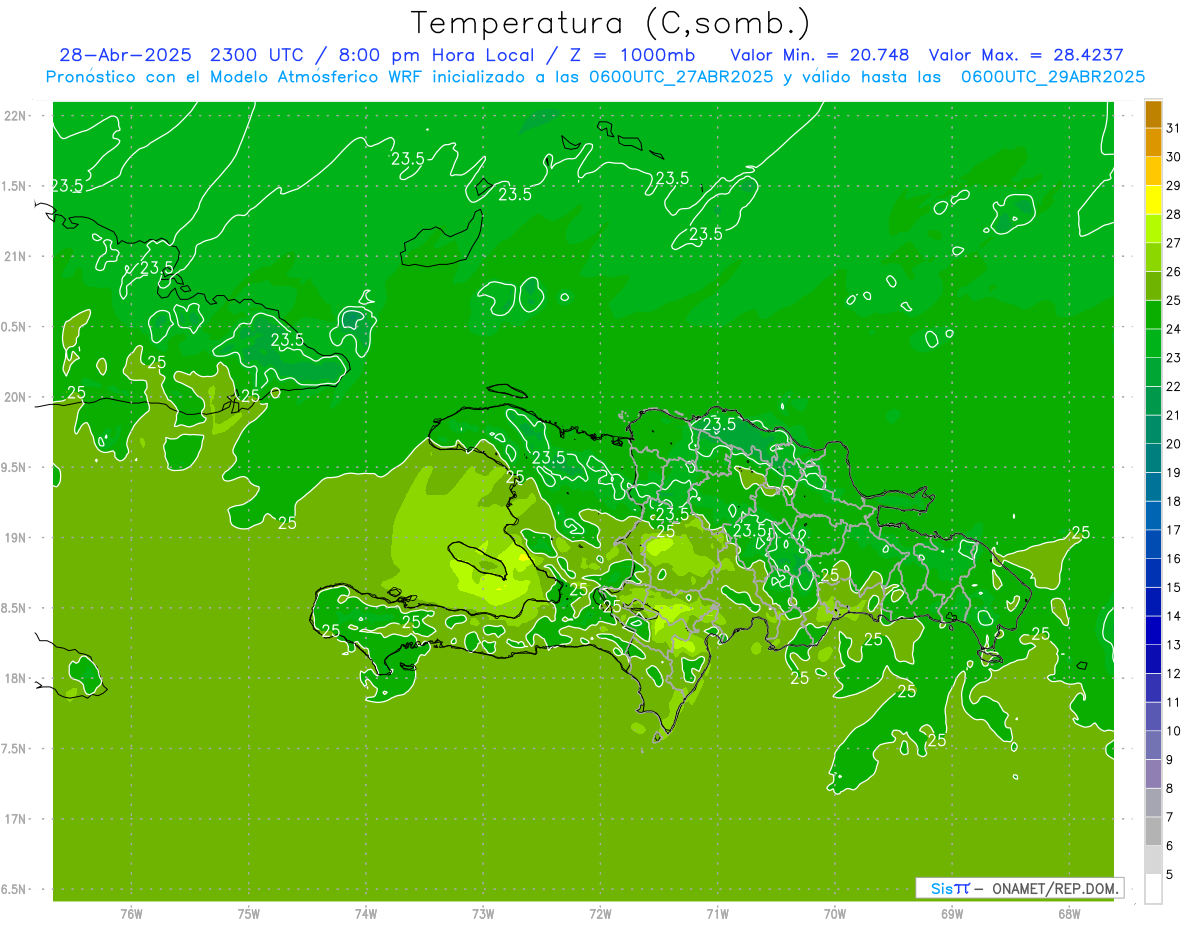Click the '74W' longitude axis label
The height and width of the screenshot is (927, 1200).
pyautogui.click(x=366, y=914)
